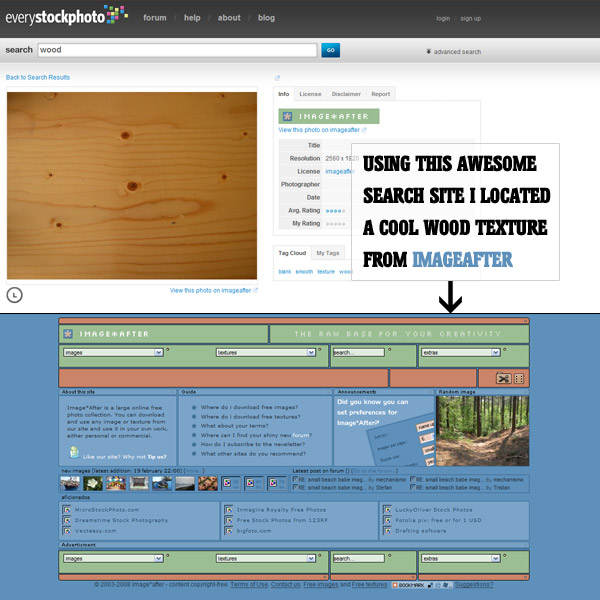Click the circled L license icon
The image size is (600, 600).
click(x=15, y=293)
